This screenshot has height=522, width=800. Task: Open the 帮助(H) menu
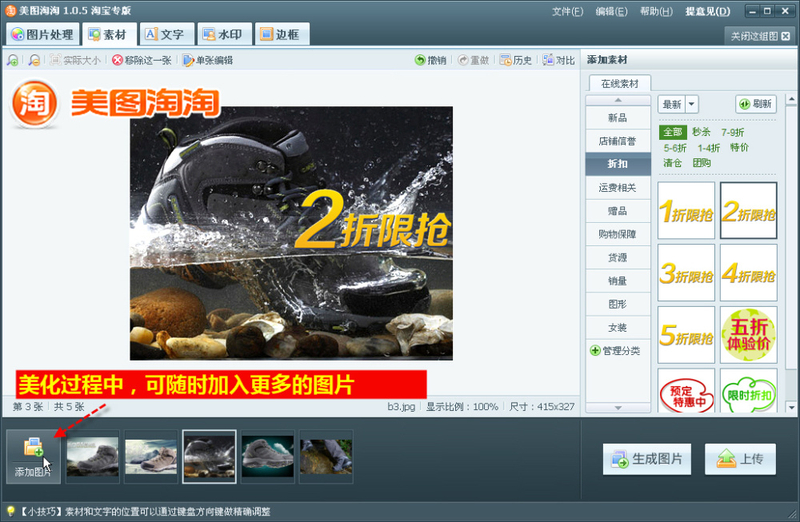click(656, 11)
